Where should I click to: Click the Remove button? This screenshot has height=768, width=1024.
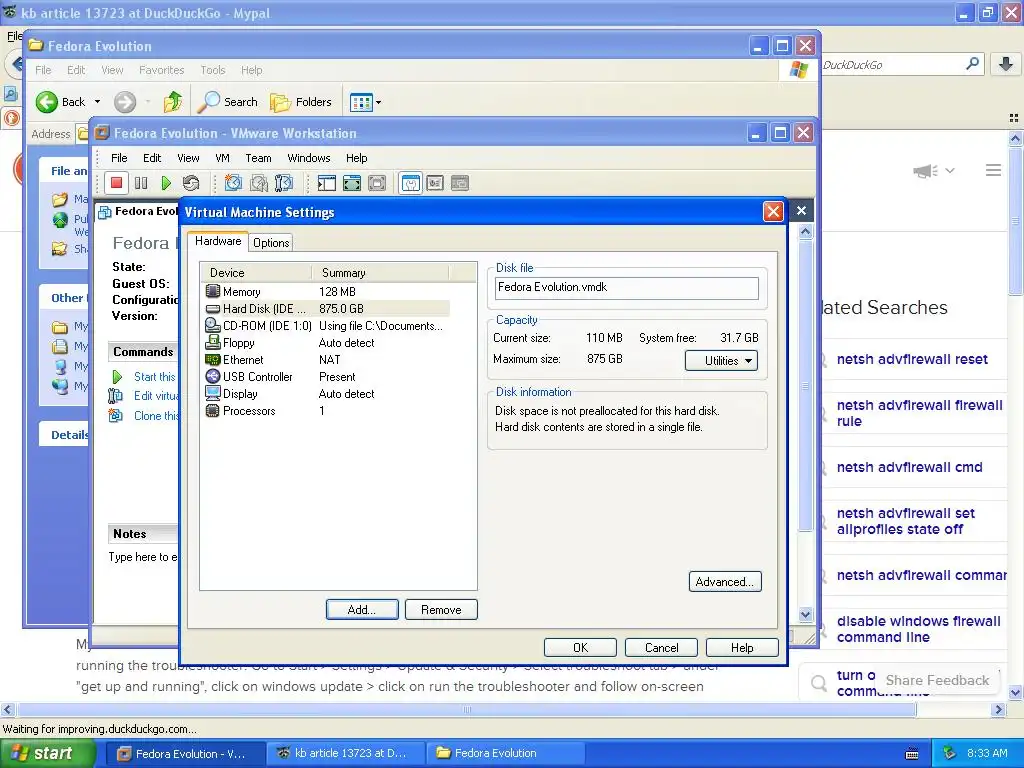pos(441,610)
